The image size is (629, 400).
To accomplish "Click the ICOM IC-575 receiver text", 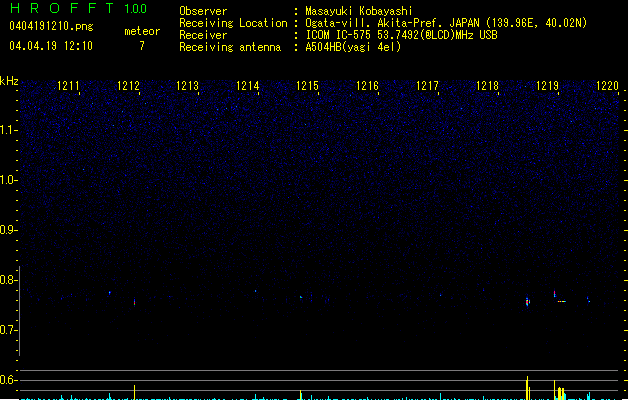I will [x=402, y=35].
